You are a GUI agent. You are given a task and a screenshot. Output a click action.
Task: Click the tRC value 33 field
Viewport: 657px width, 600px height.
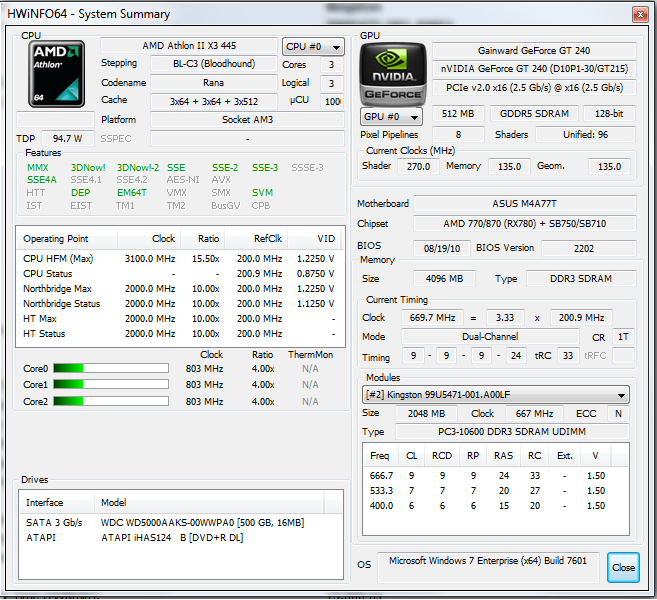[568, 356]
